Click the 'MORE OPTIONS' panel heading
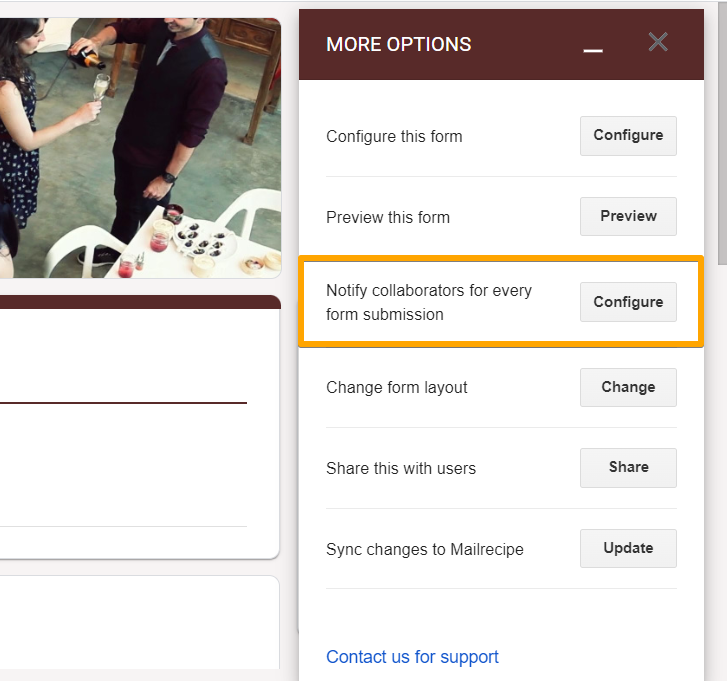Screen dimensions: 727x681 point(398,44)
